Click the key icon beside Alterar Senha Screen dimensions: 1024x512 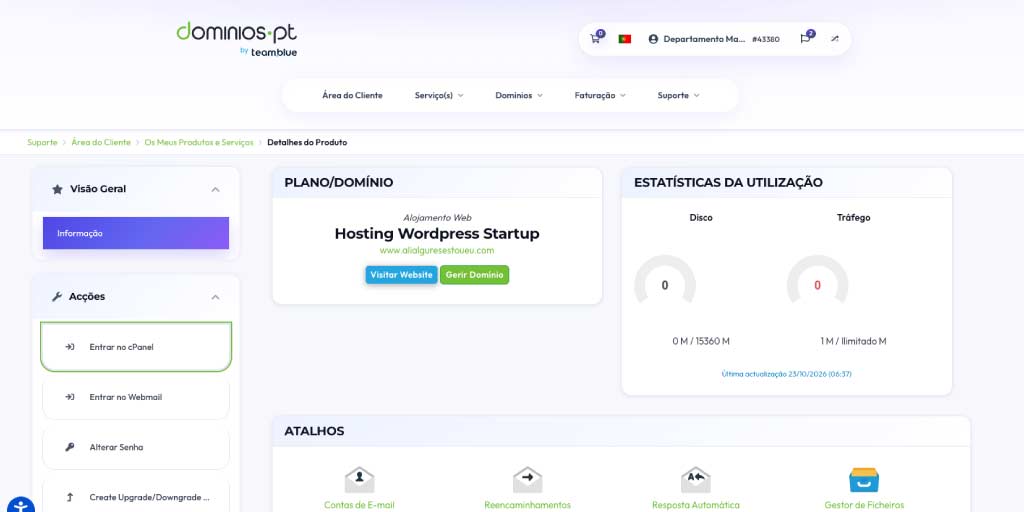click(70, 447)
